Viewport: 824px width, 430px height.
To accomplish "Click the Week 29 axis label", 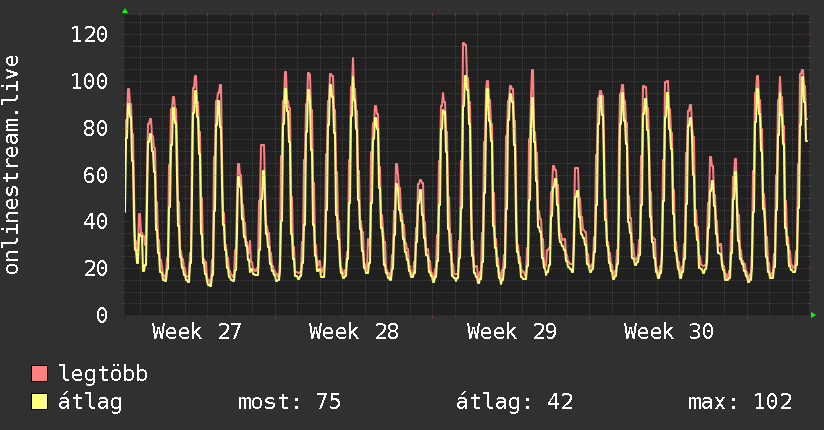I will (511, 332).
